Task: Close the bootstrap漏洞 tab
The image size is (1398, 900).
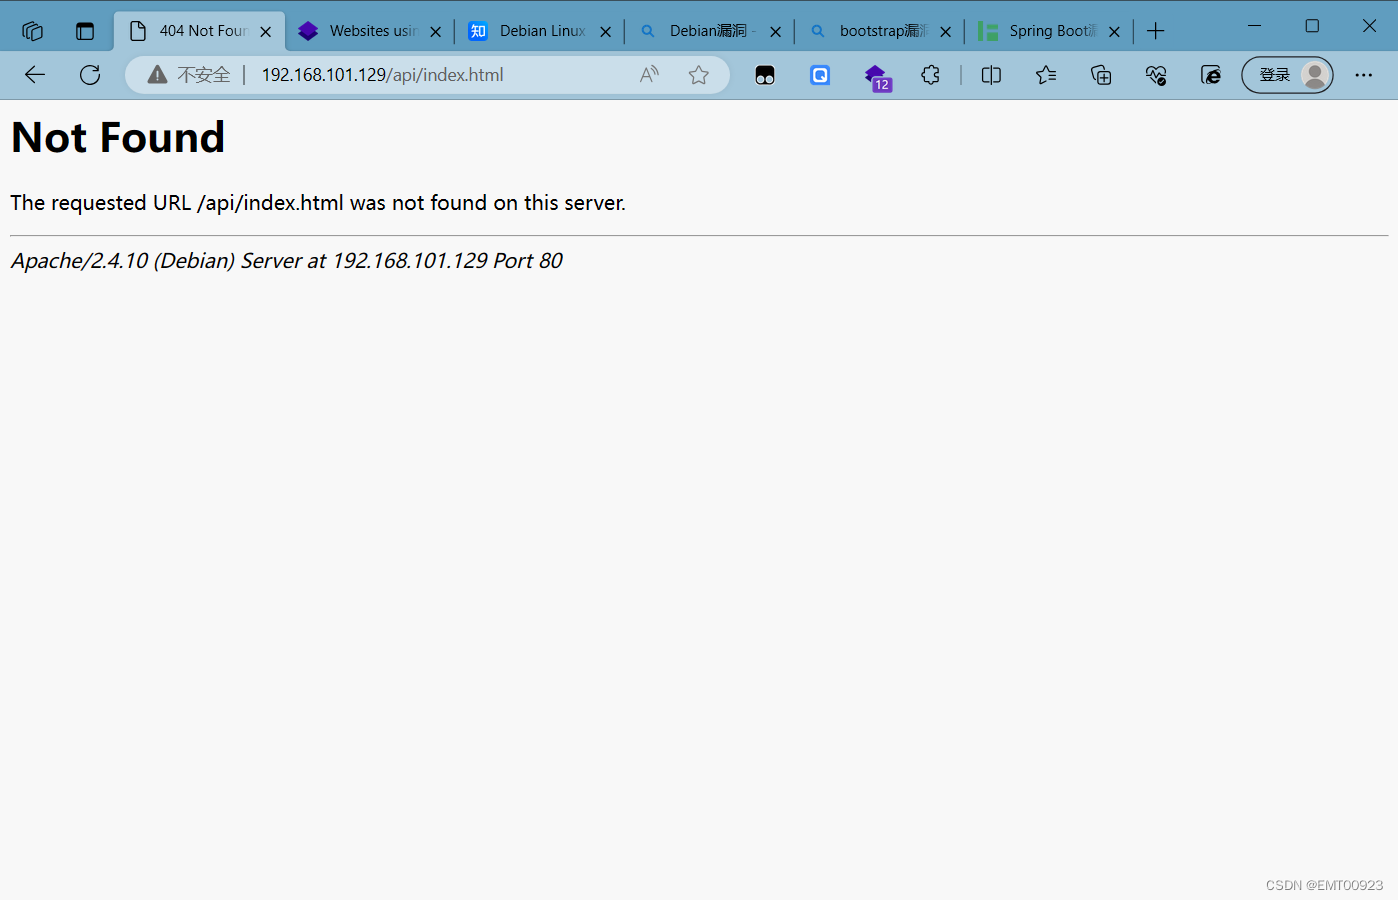Action: [946, 32]
